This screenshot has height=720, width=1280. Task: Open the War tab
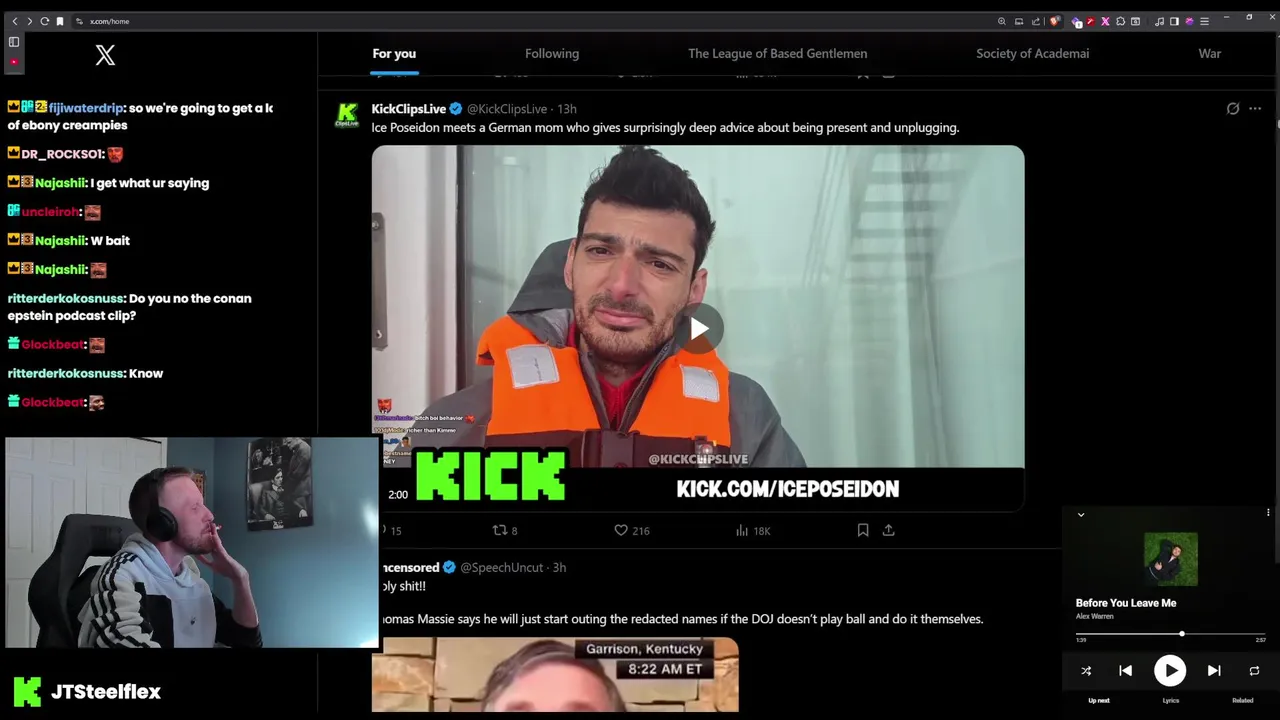pyautogui.click(x=1210, y=54)
